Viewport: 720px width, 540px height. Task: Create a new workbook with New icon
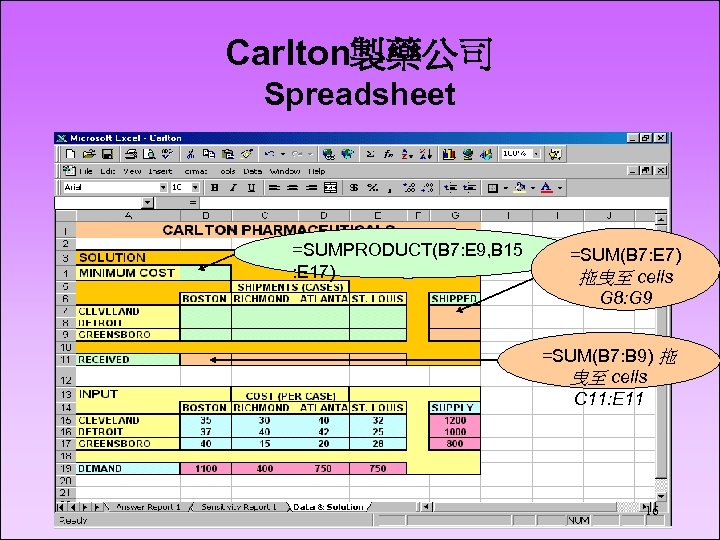coord(70,154)
